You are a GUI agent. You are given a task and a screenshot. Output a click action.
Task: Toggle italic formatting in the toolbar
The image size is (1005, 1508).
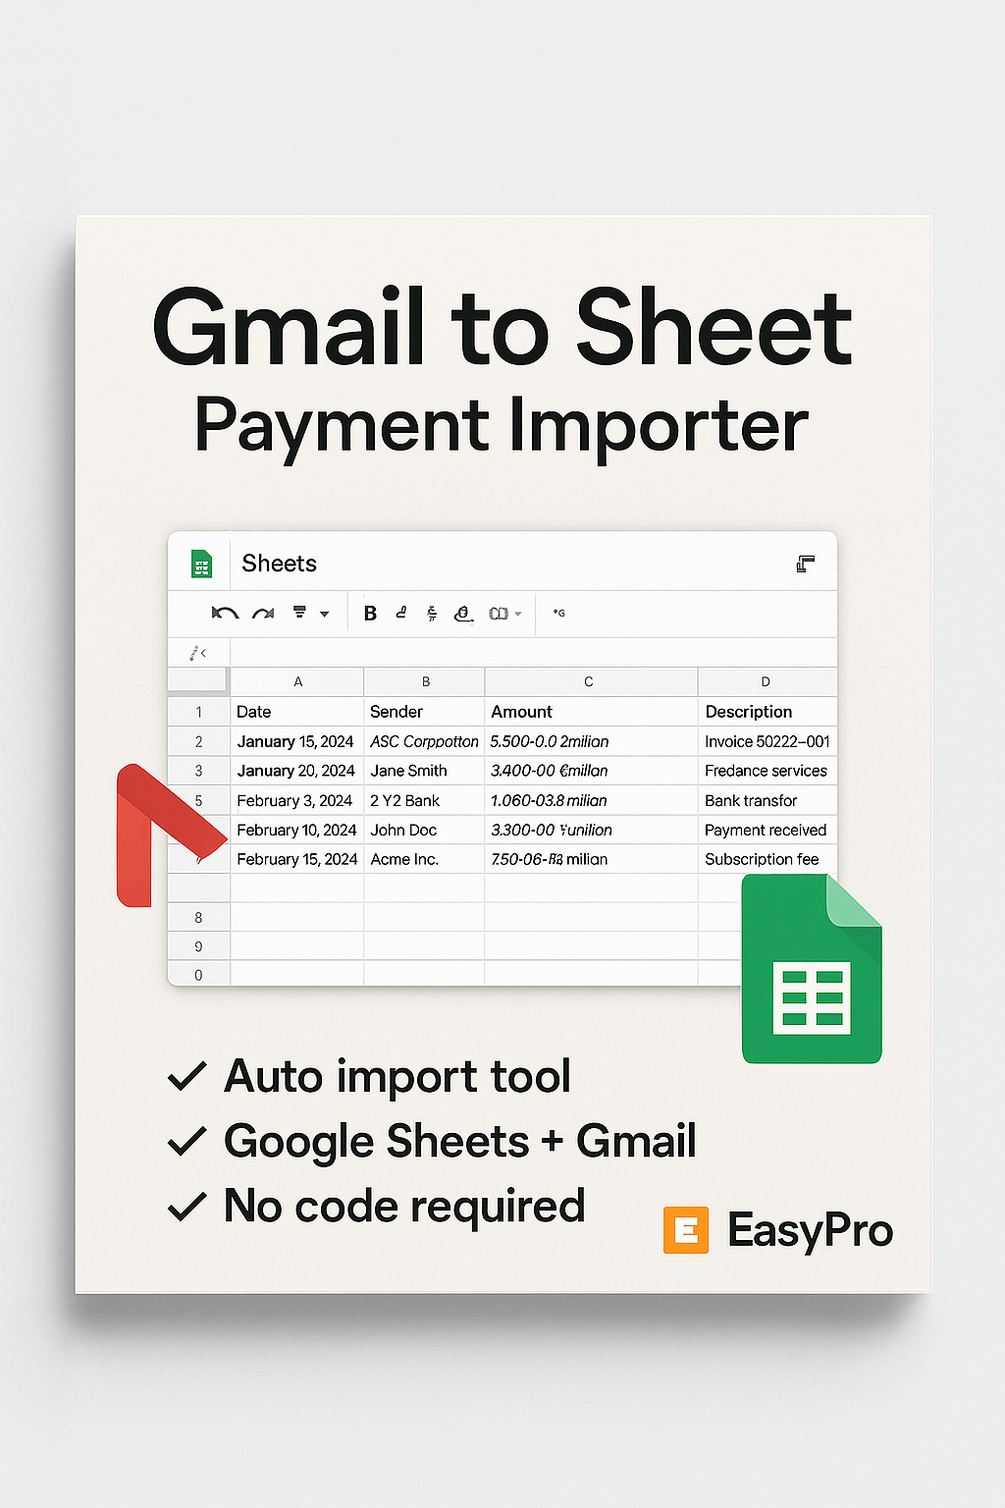coord(401,614)
